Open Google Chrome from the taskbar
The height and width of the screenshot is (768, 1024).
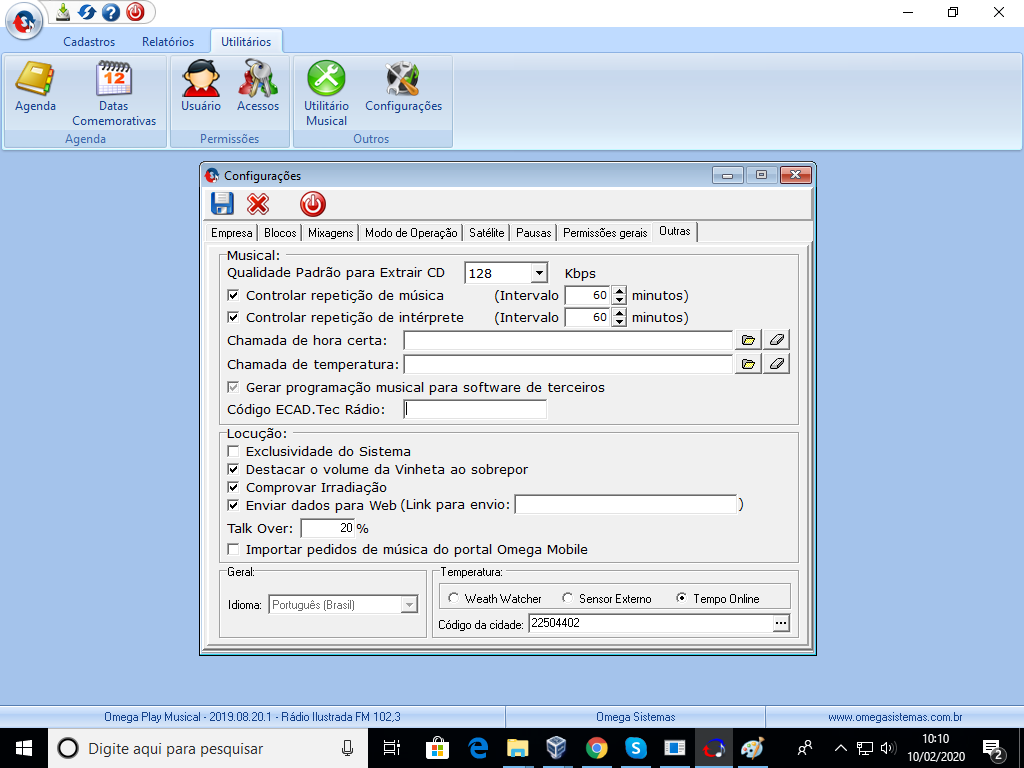(x=596, y=748)
